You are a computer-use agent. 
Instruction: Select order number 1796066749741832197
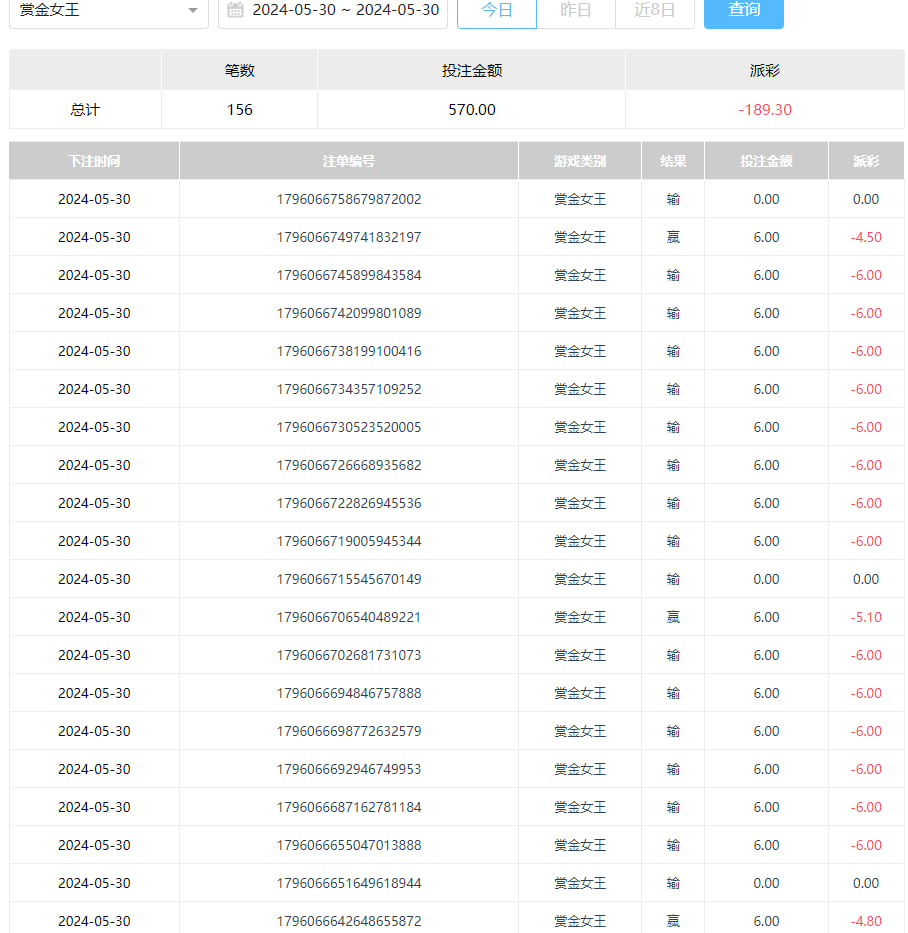pos(349,237)
